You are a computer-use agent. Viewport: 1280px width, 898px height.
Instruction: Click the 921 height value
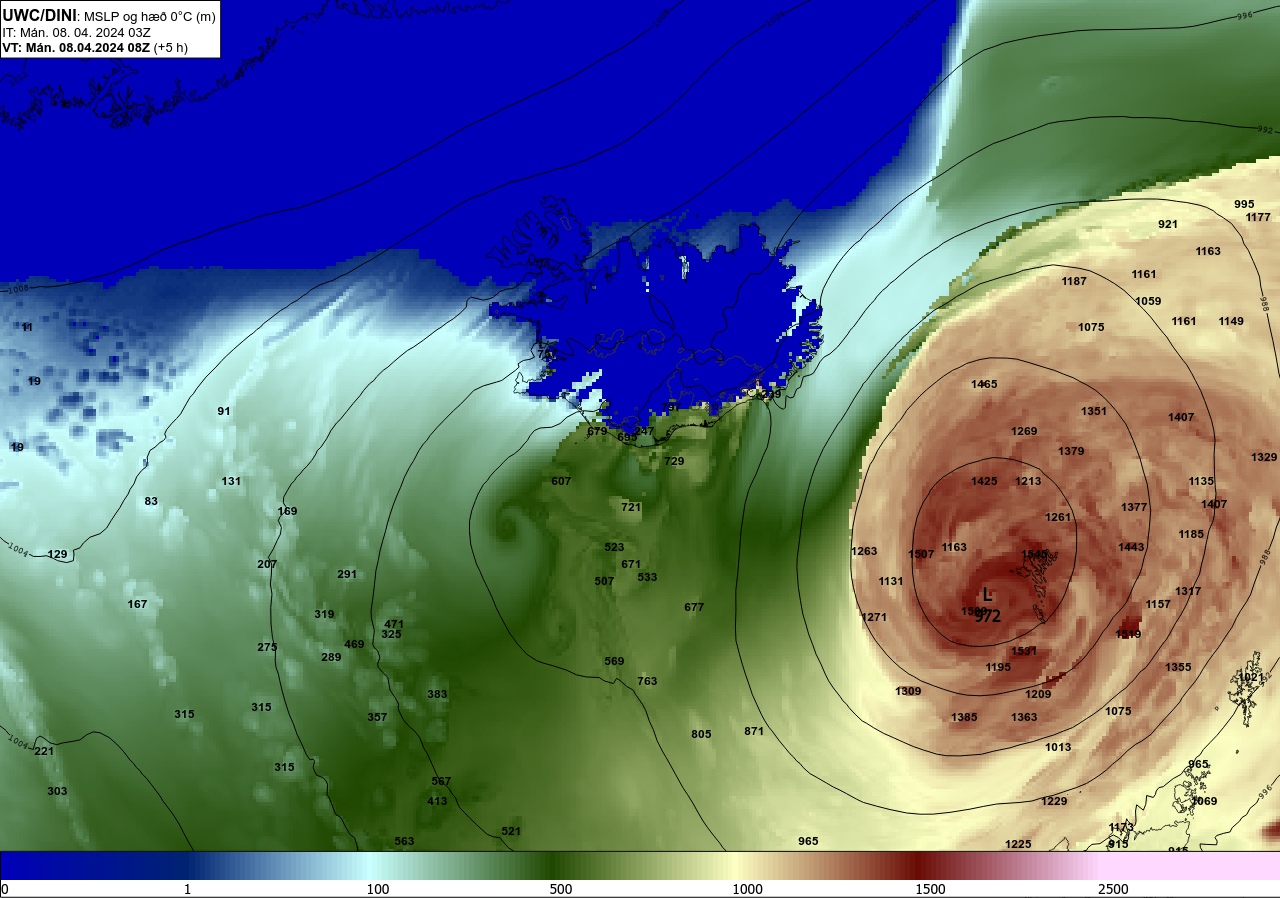[x=1168, y=224]
